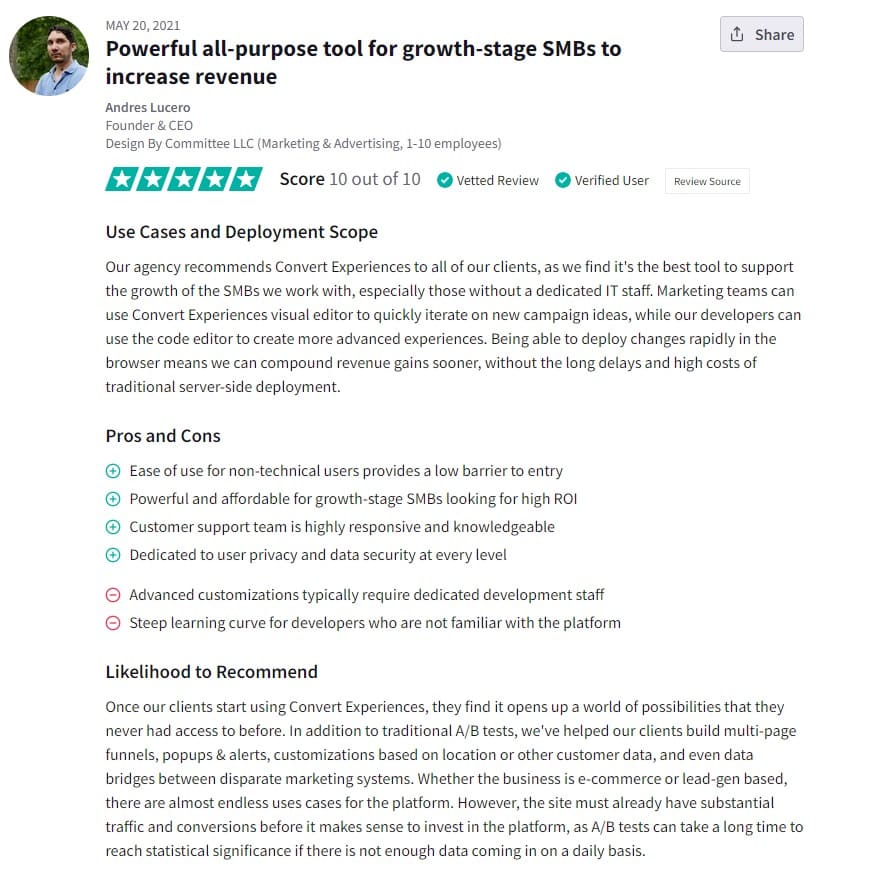Click the 'Design By Committee LLC' company text

coord(179,143)
